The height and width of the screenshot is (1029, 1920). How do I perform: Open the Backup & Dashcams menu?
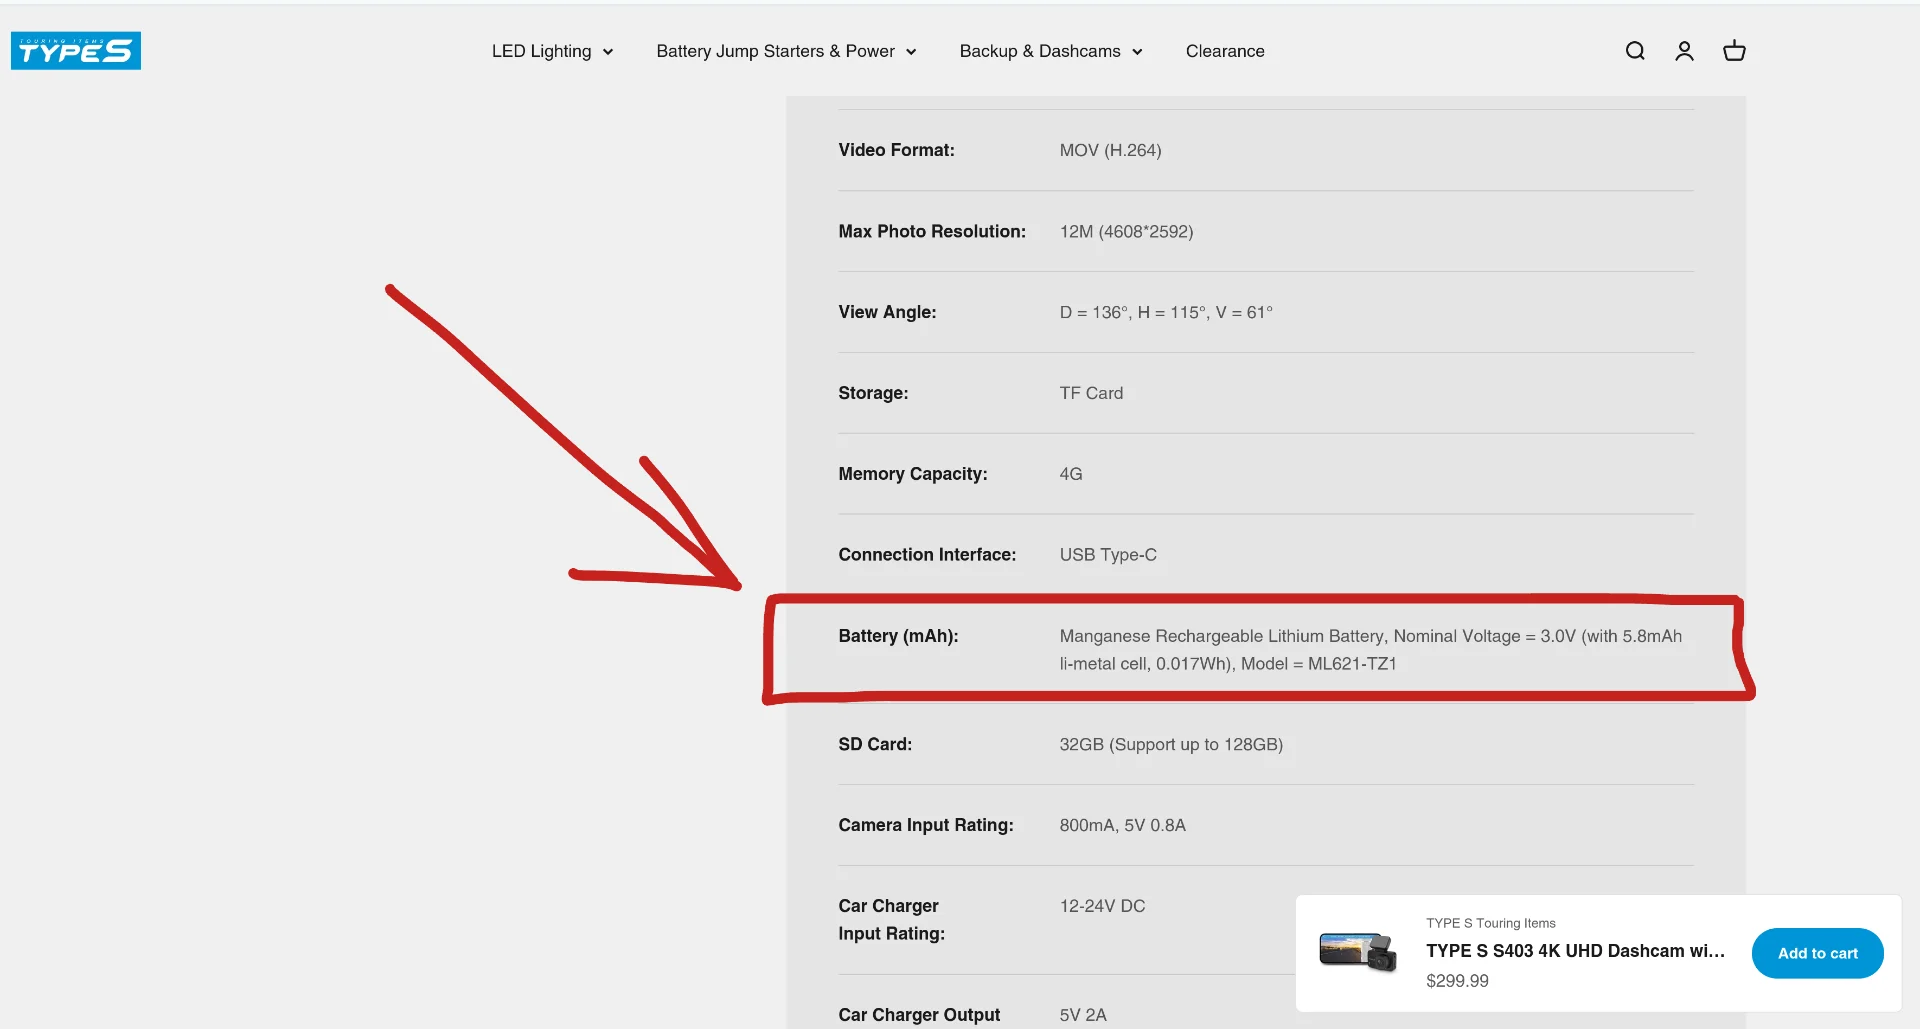tap(1039, 51)
